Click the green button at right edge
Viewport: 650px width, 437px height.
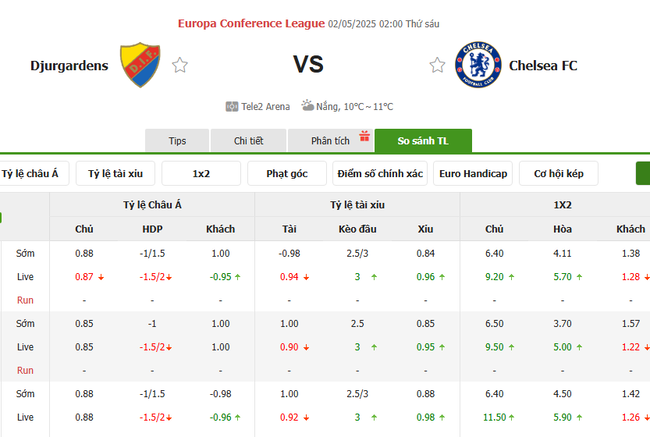(643, 174)
